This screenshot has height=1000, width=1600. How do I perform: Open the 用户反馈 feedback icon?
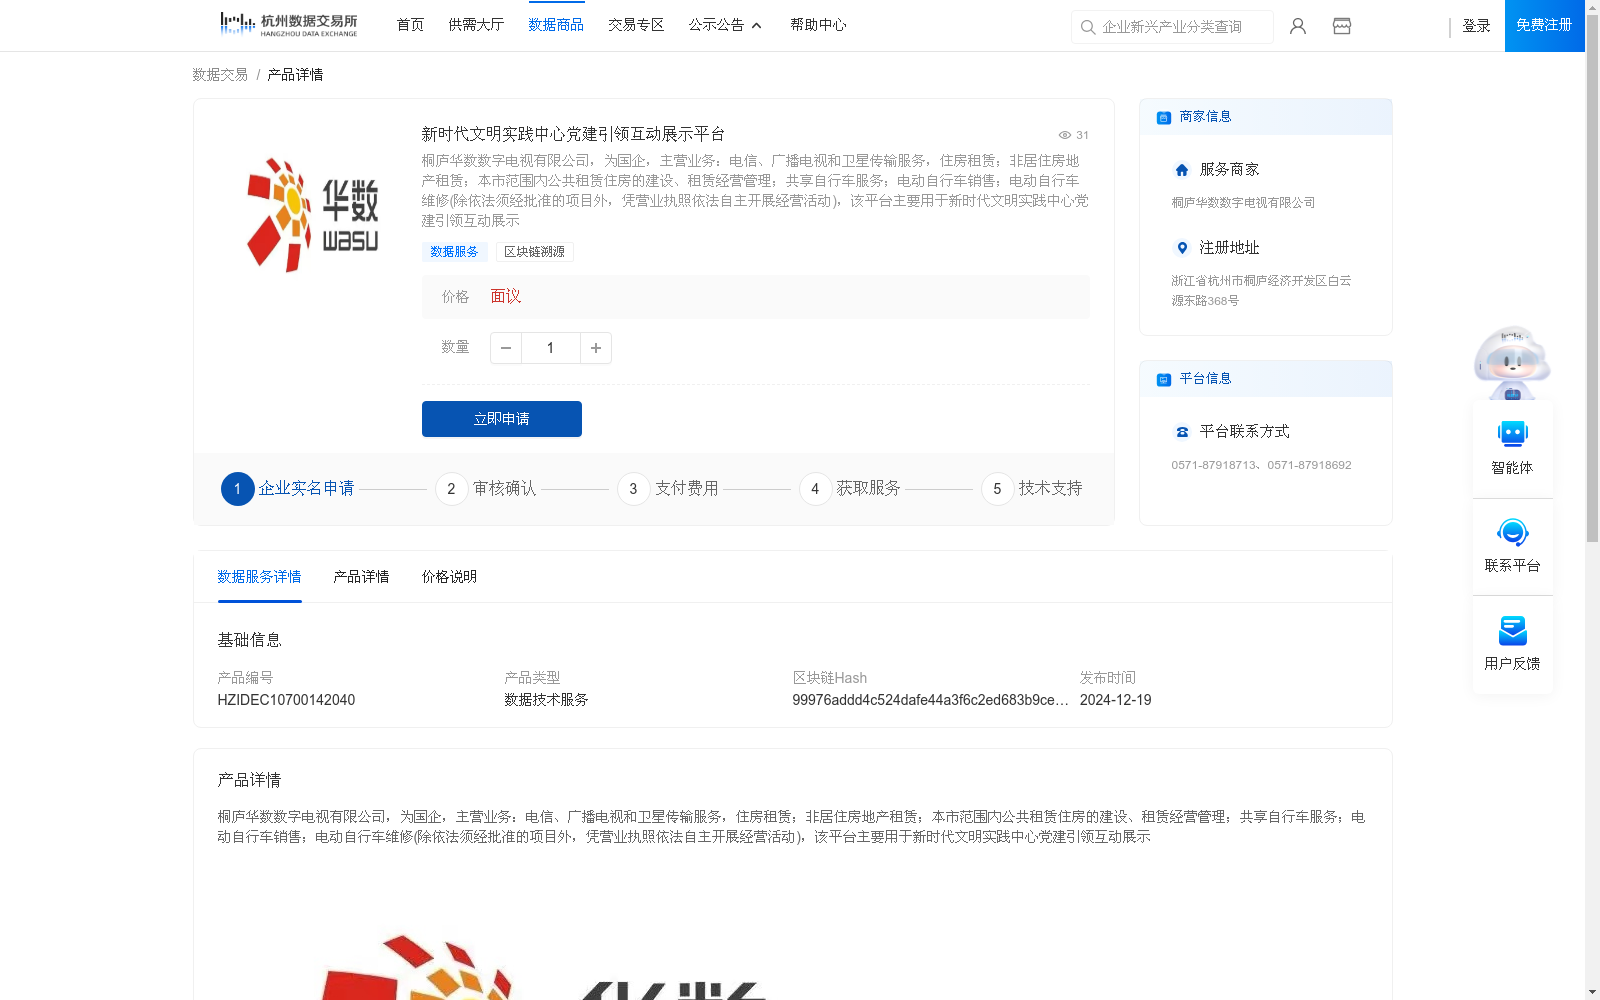(1513, 630)
